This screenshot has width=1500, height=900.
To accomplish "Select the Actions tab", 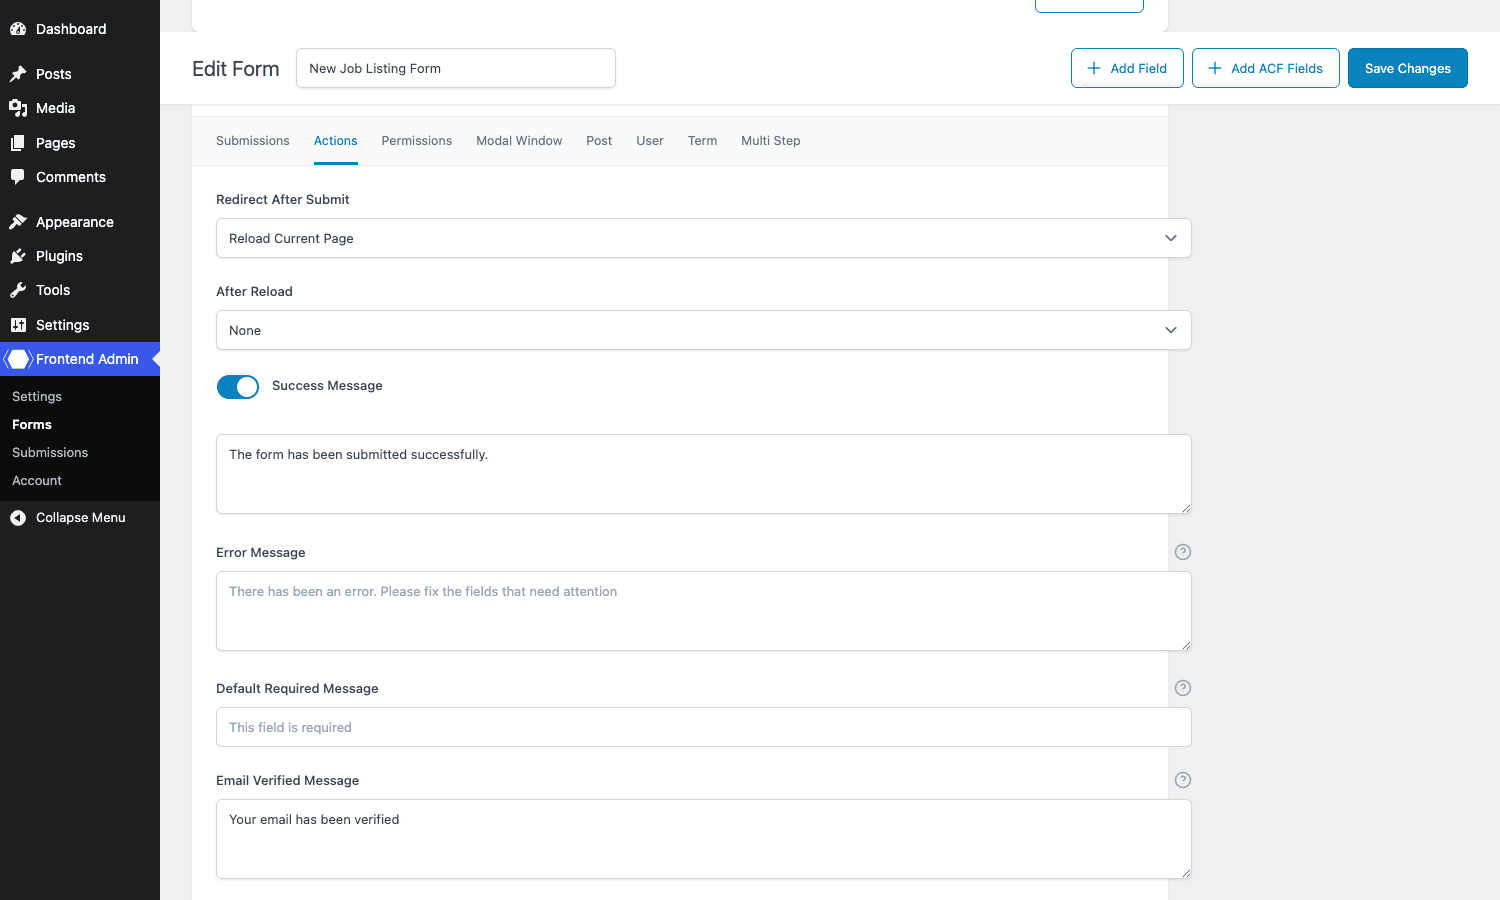I will point(336,141).
